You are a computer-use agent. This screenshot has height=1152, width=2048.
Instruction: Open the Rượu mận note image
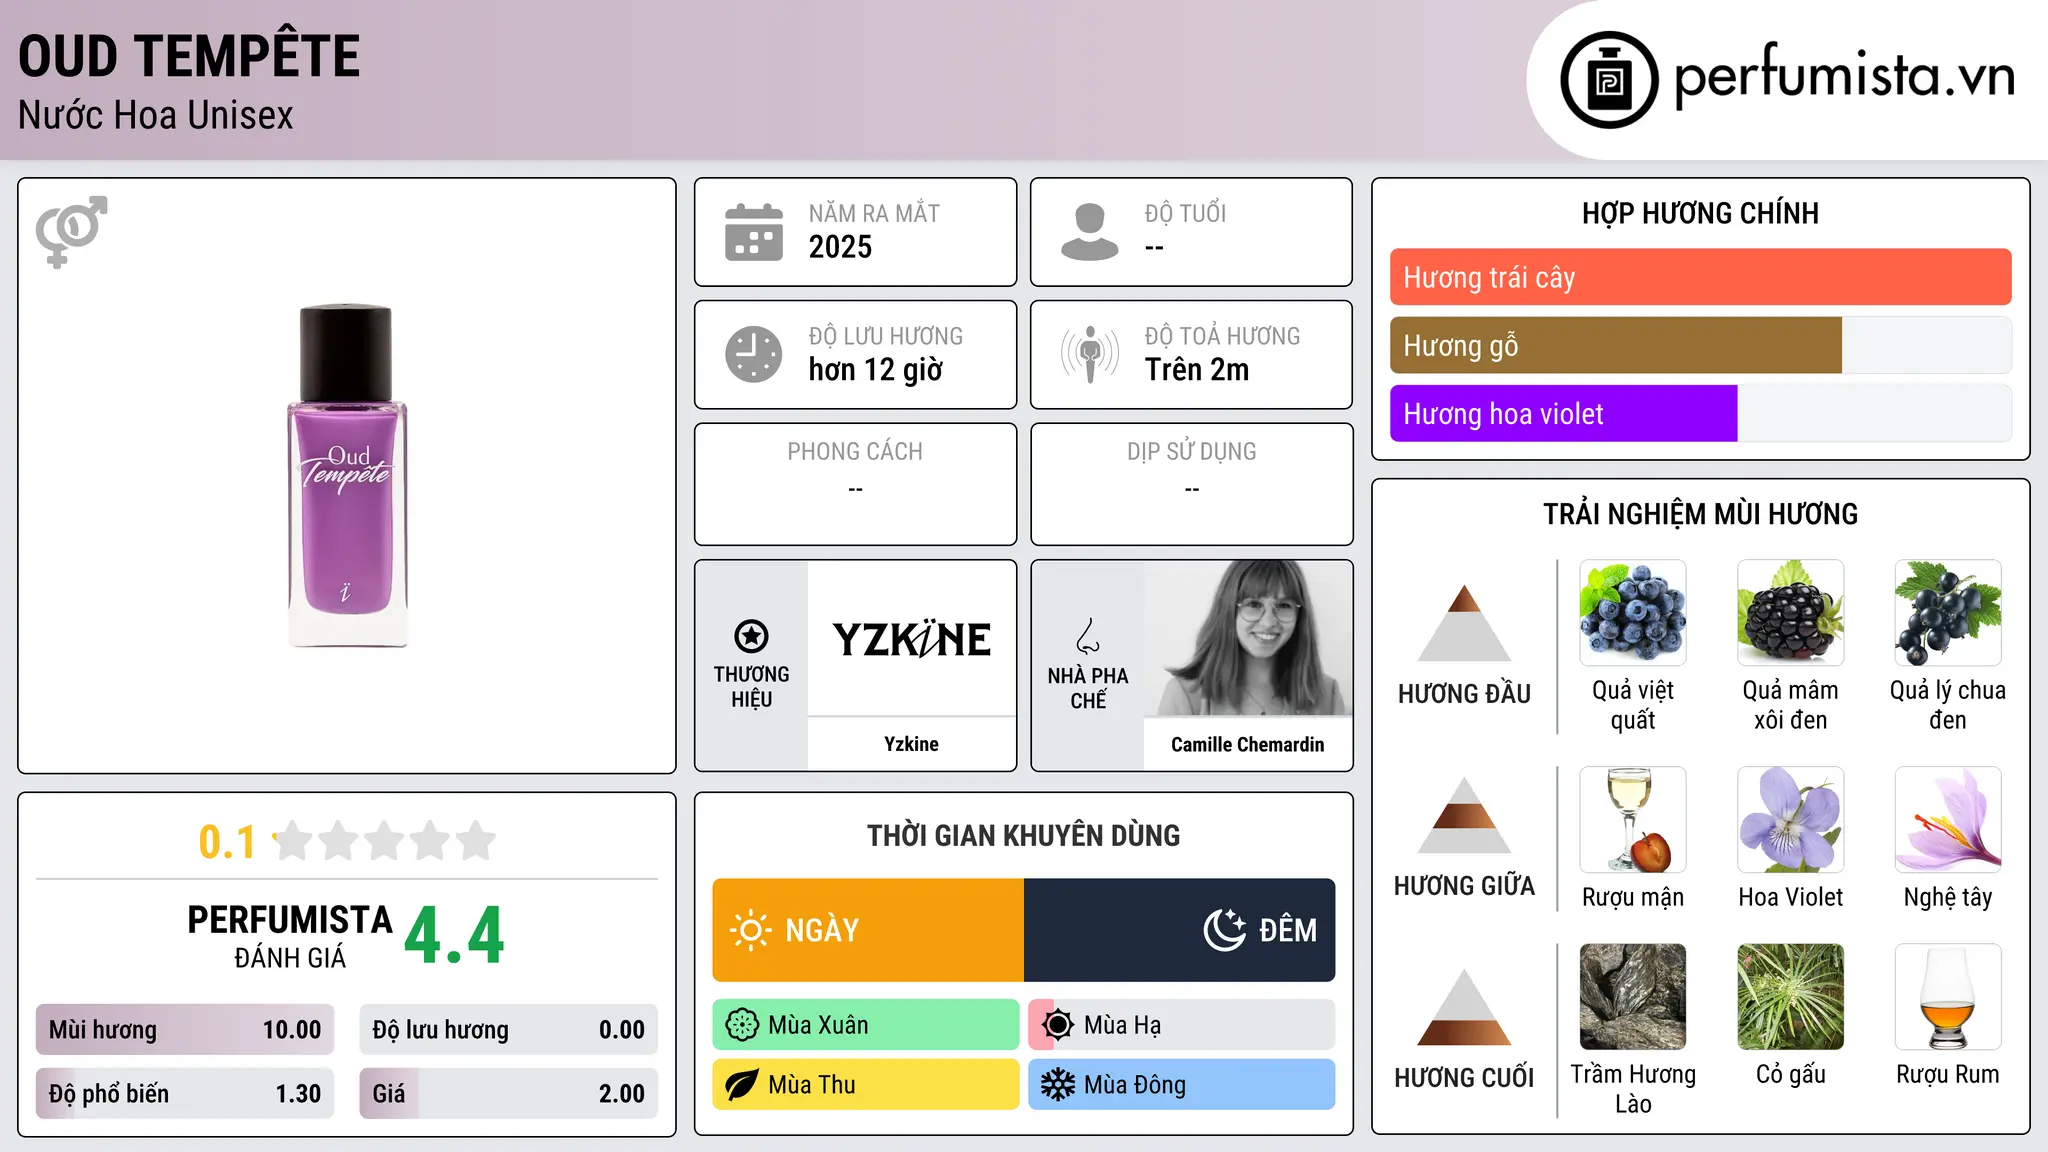(x=1633, y=820)
